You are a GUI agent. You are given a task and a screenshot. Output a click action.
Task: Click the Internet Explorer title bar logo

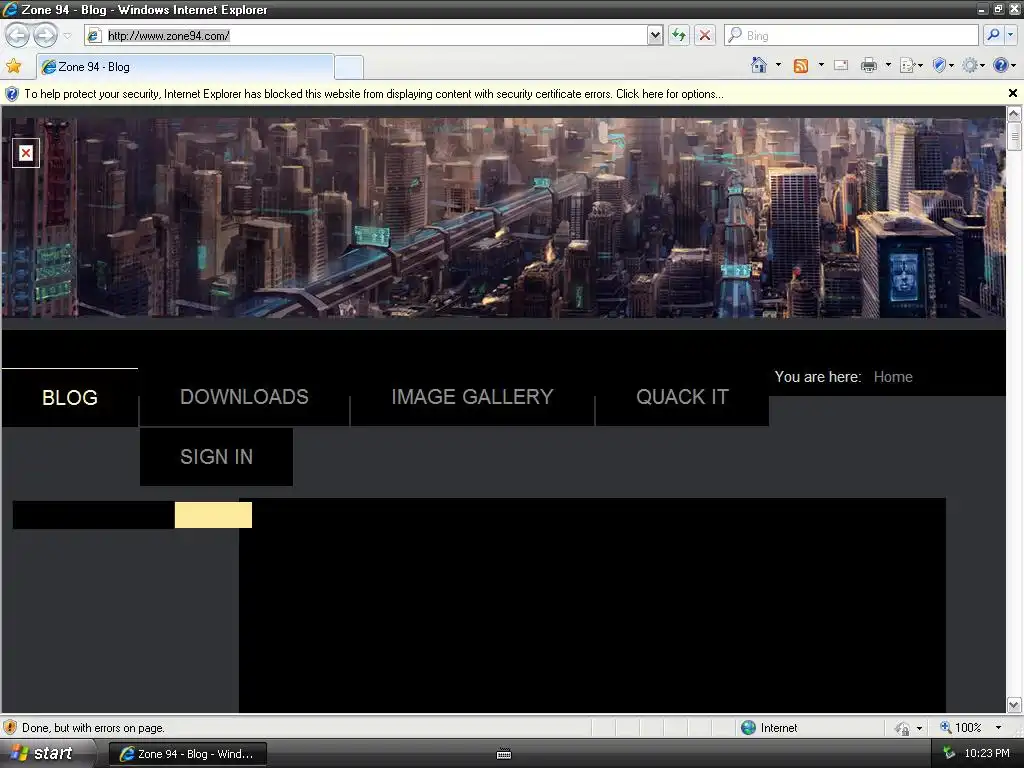10,9
